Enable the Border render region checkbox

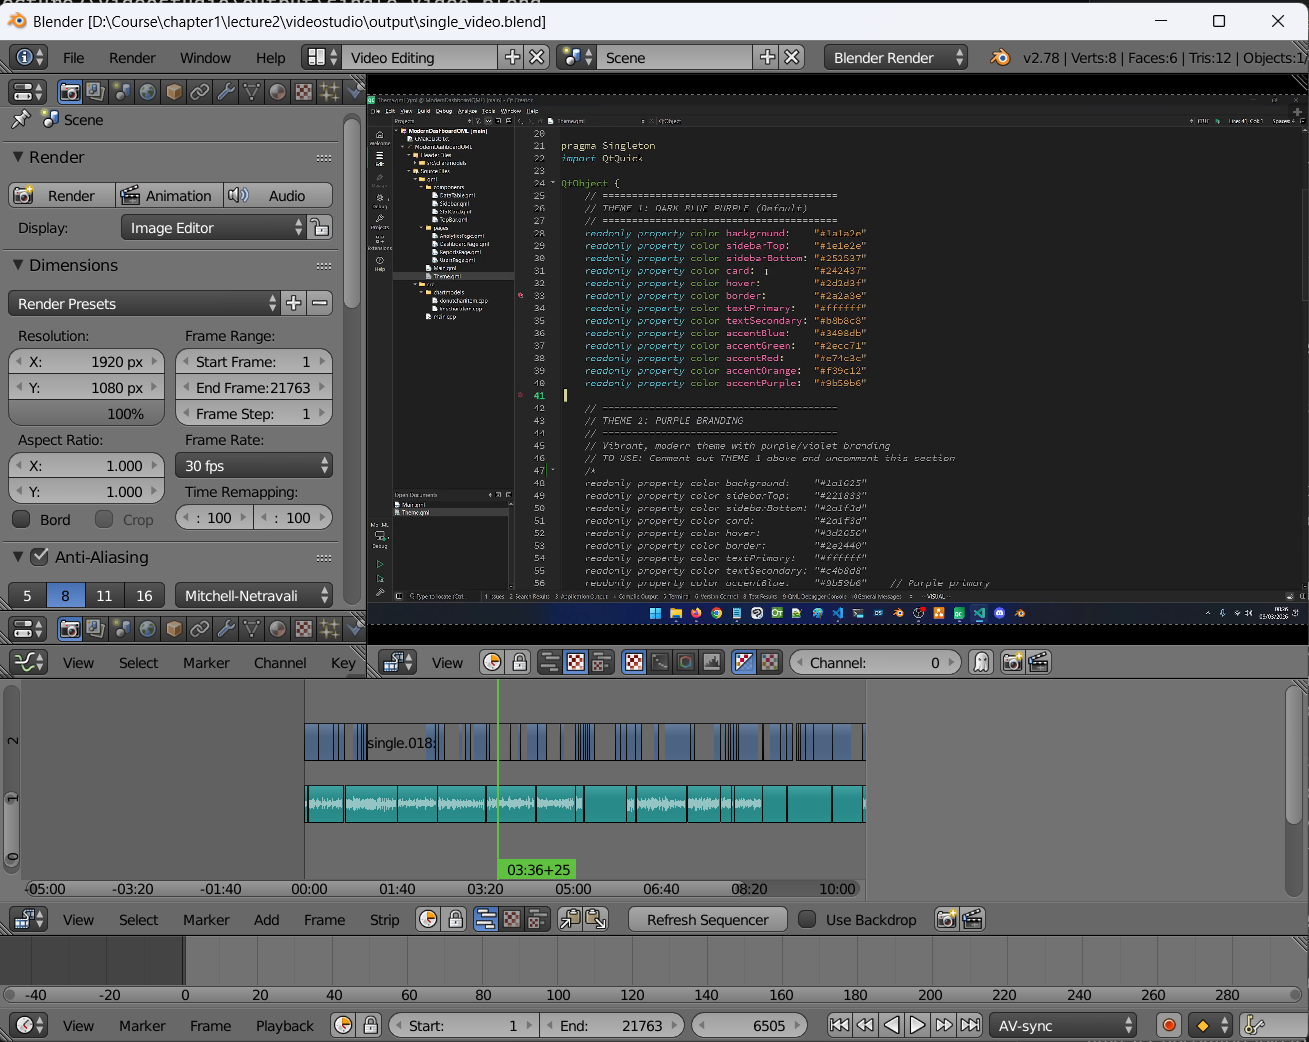click(23, 519)
